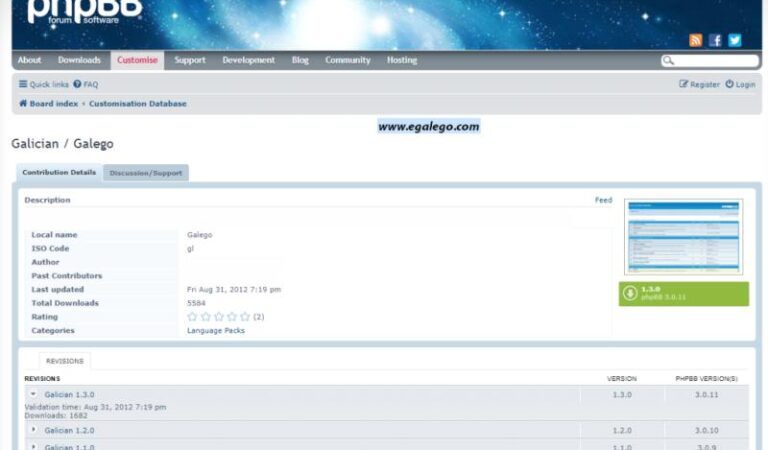Click the www.egalego.com banner text

click(x=429, y=126)
